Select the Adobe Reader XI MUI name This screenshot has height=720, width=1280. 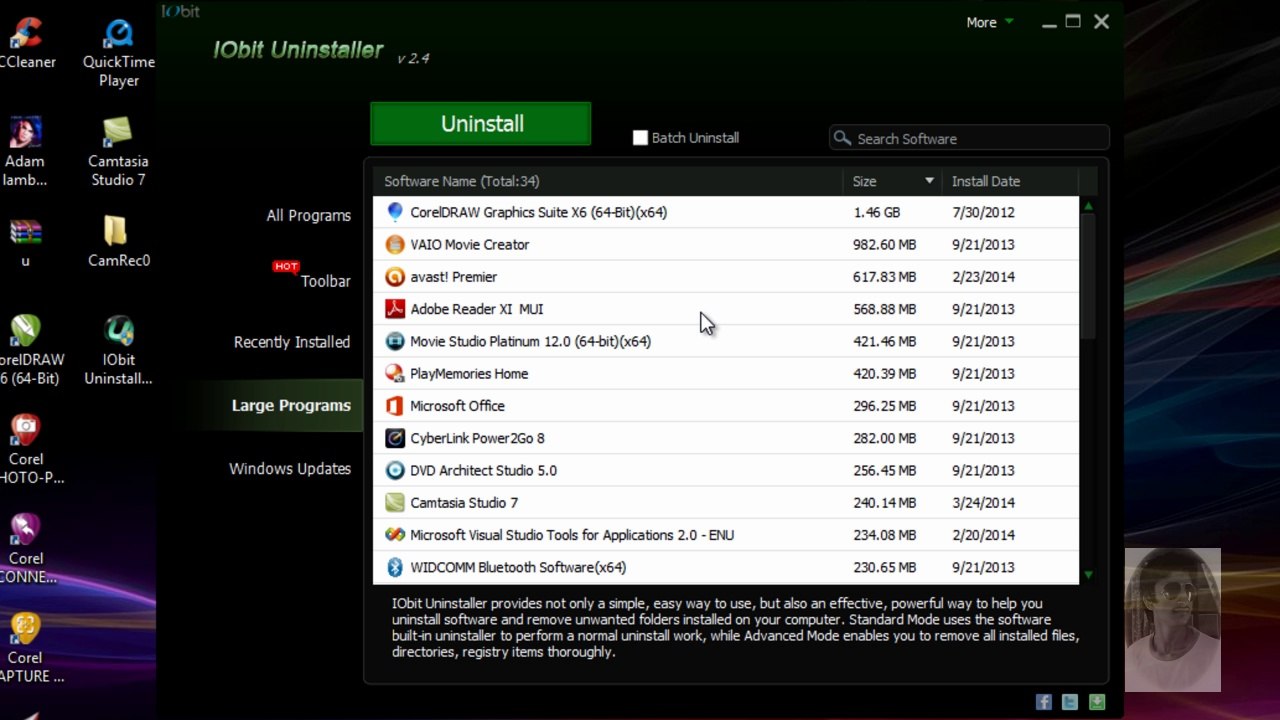476,309
